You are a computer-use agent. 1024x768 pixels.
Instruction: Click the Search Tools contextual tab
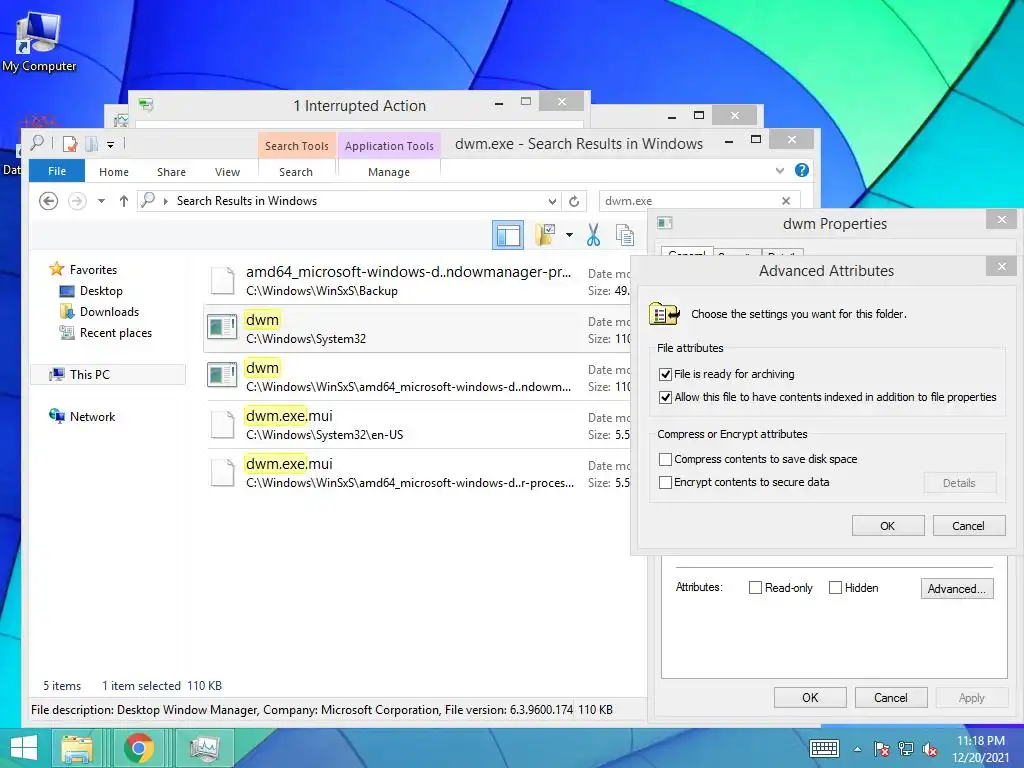coord(296,146)
